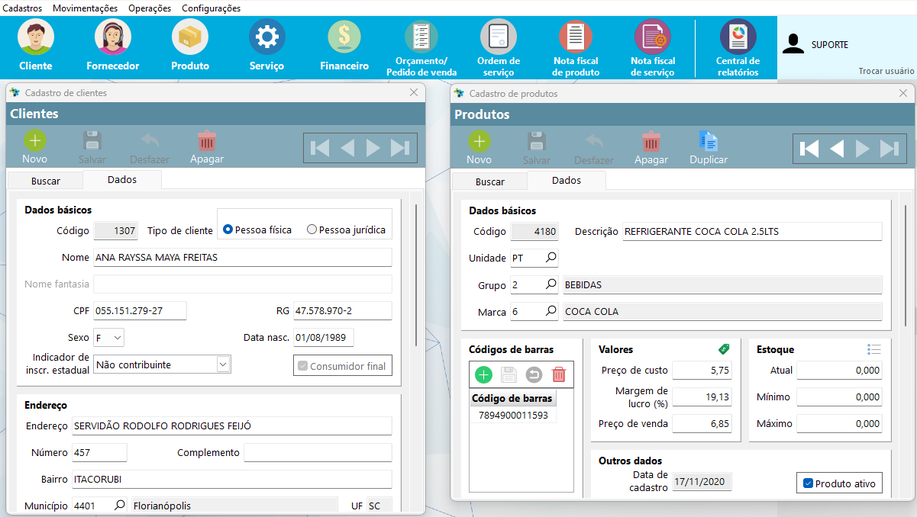
Task: Open the Grupo lookup search
Action: 550,285
